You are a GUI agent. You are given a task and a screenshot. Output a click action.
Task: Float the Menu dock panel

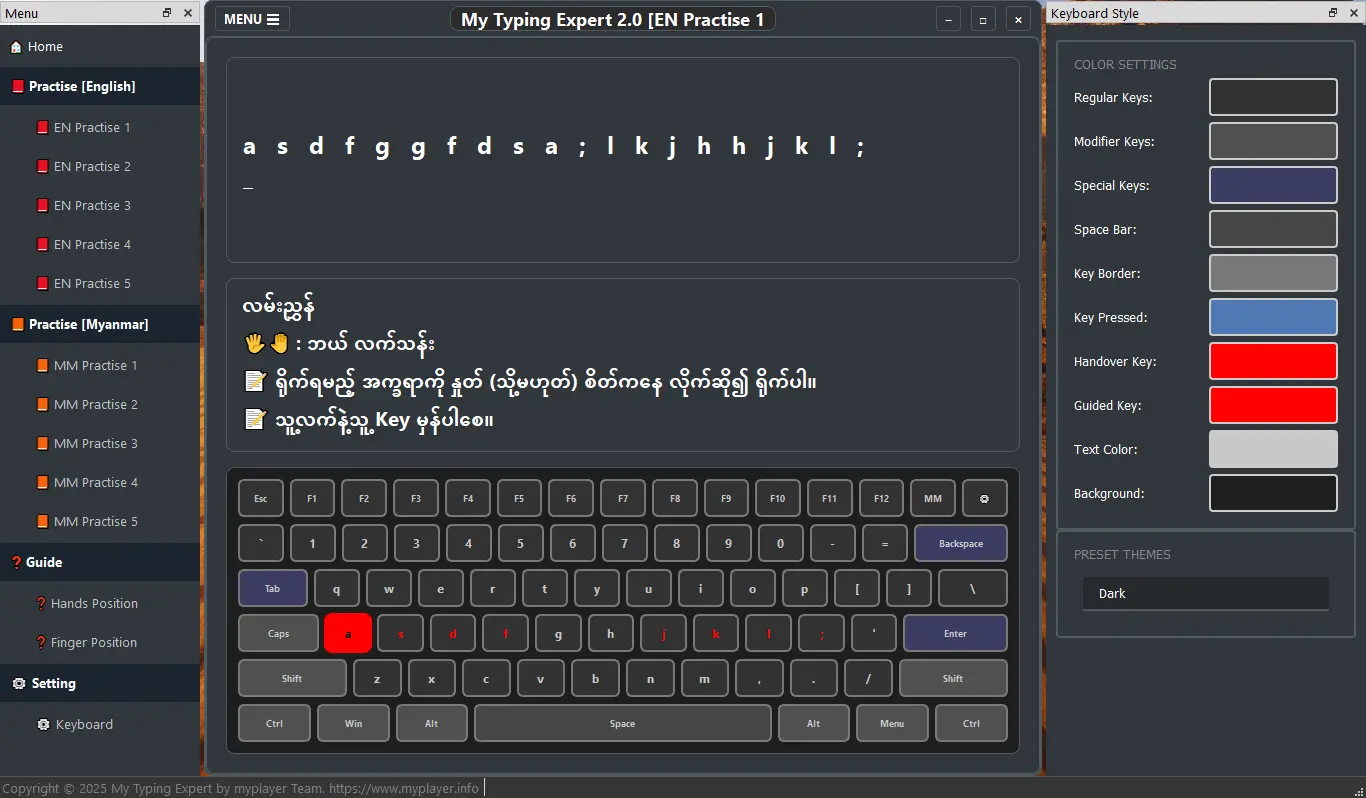pyautogui.click(x=167, y=13)
